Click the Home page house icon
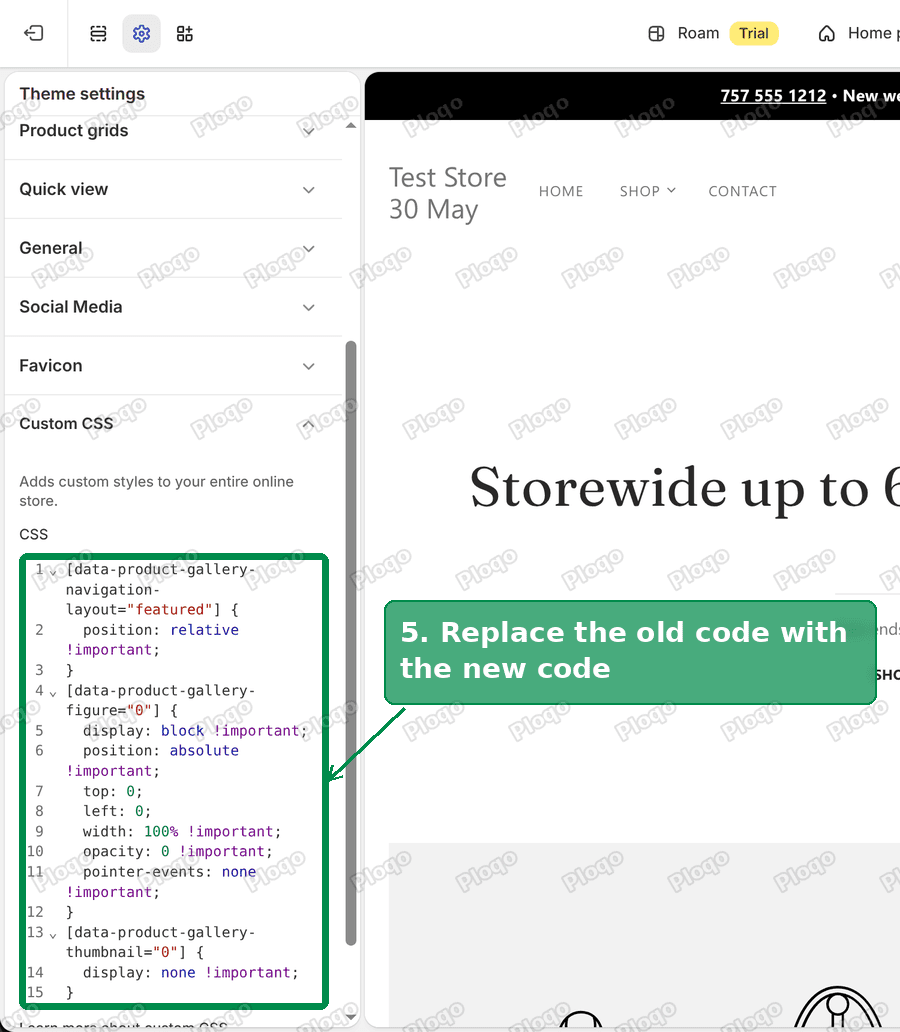Image resolution: width=900 pixels, height=1032 pixels. 827,34
